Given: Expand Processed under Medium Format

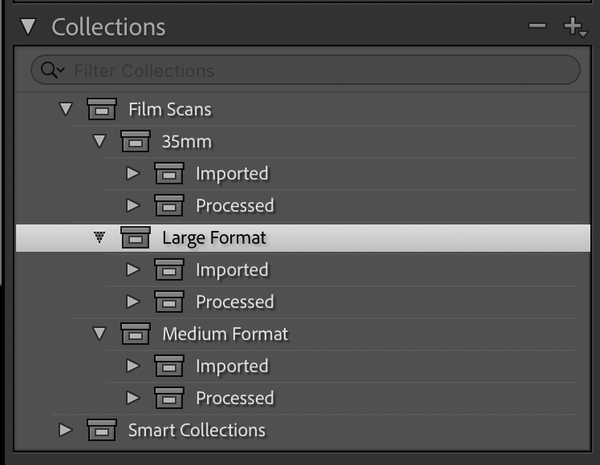Looking at the screenshot, I should (132, 398).
